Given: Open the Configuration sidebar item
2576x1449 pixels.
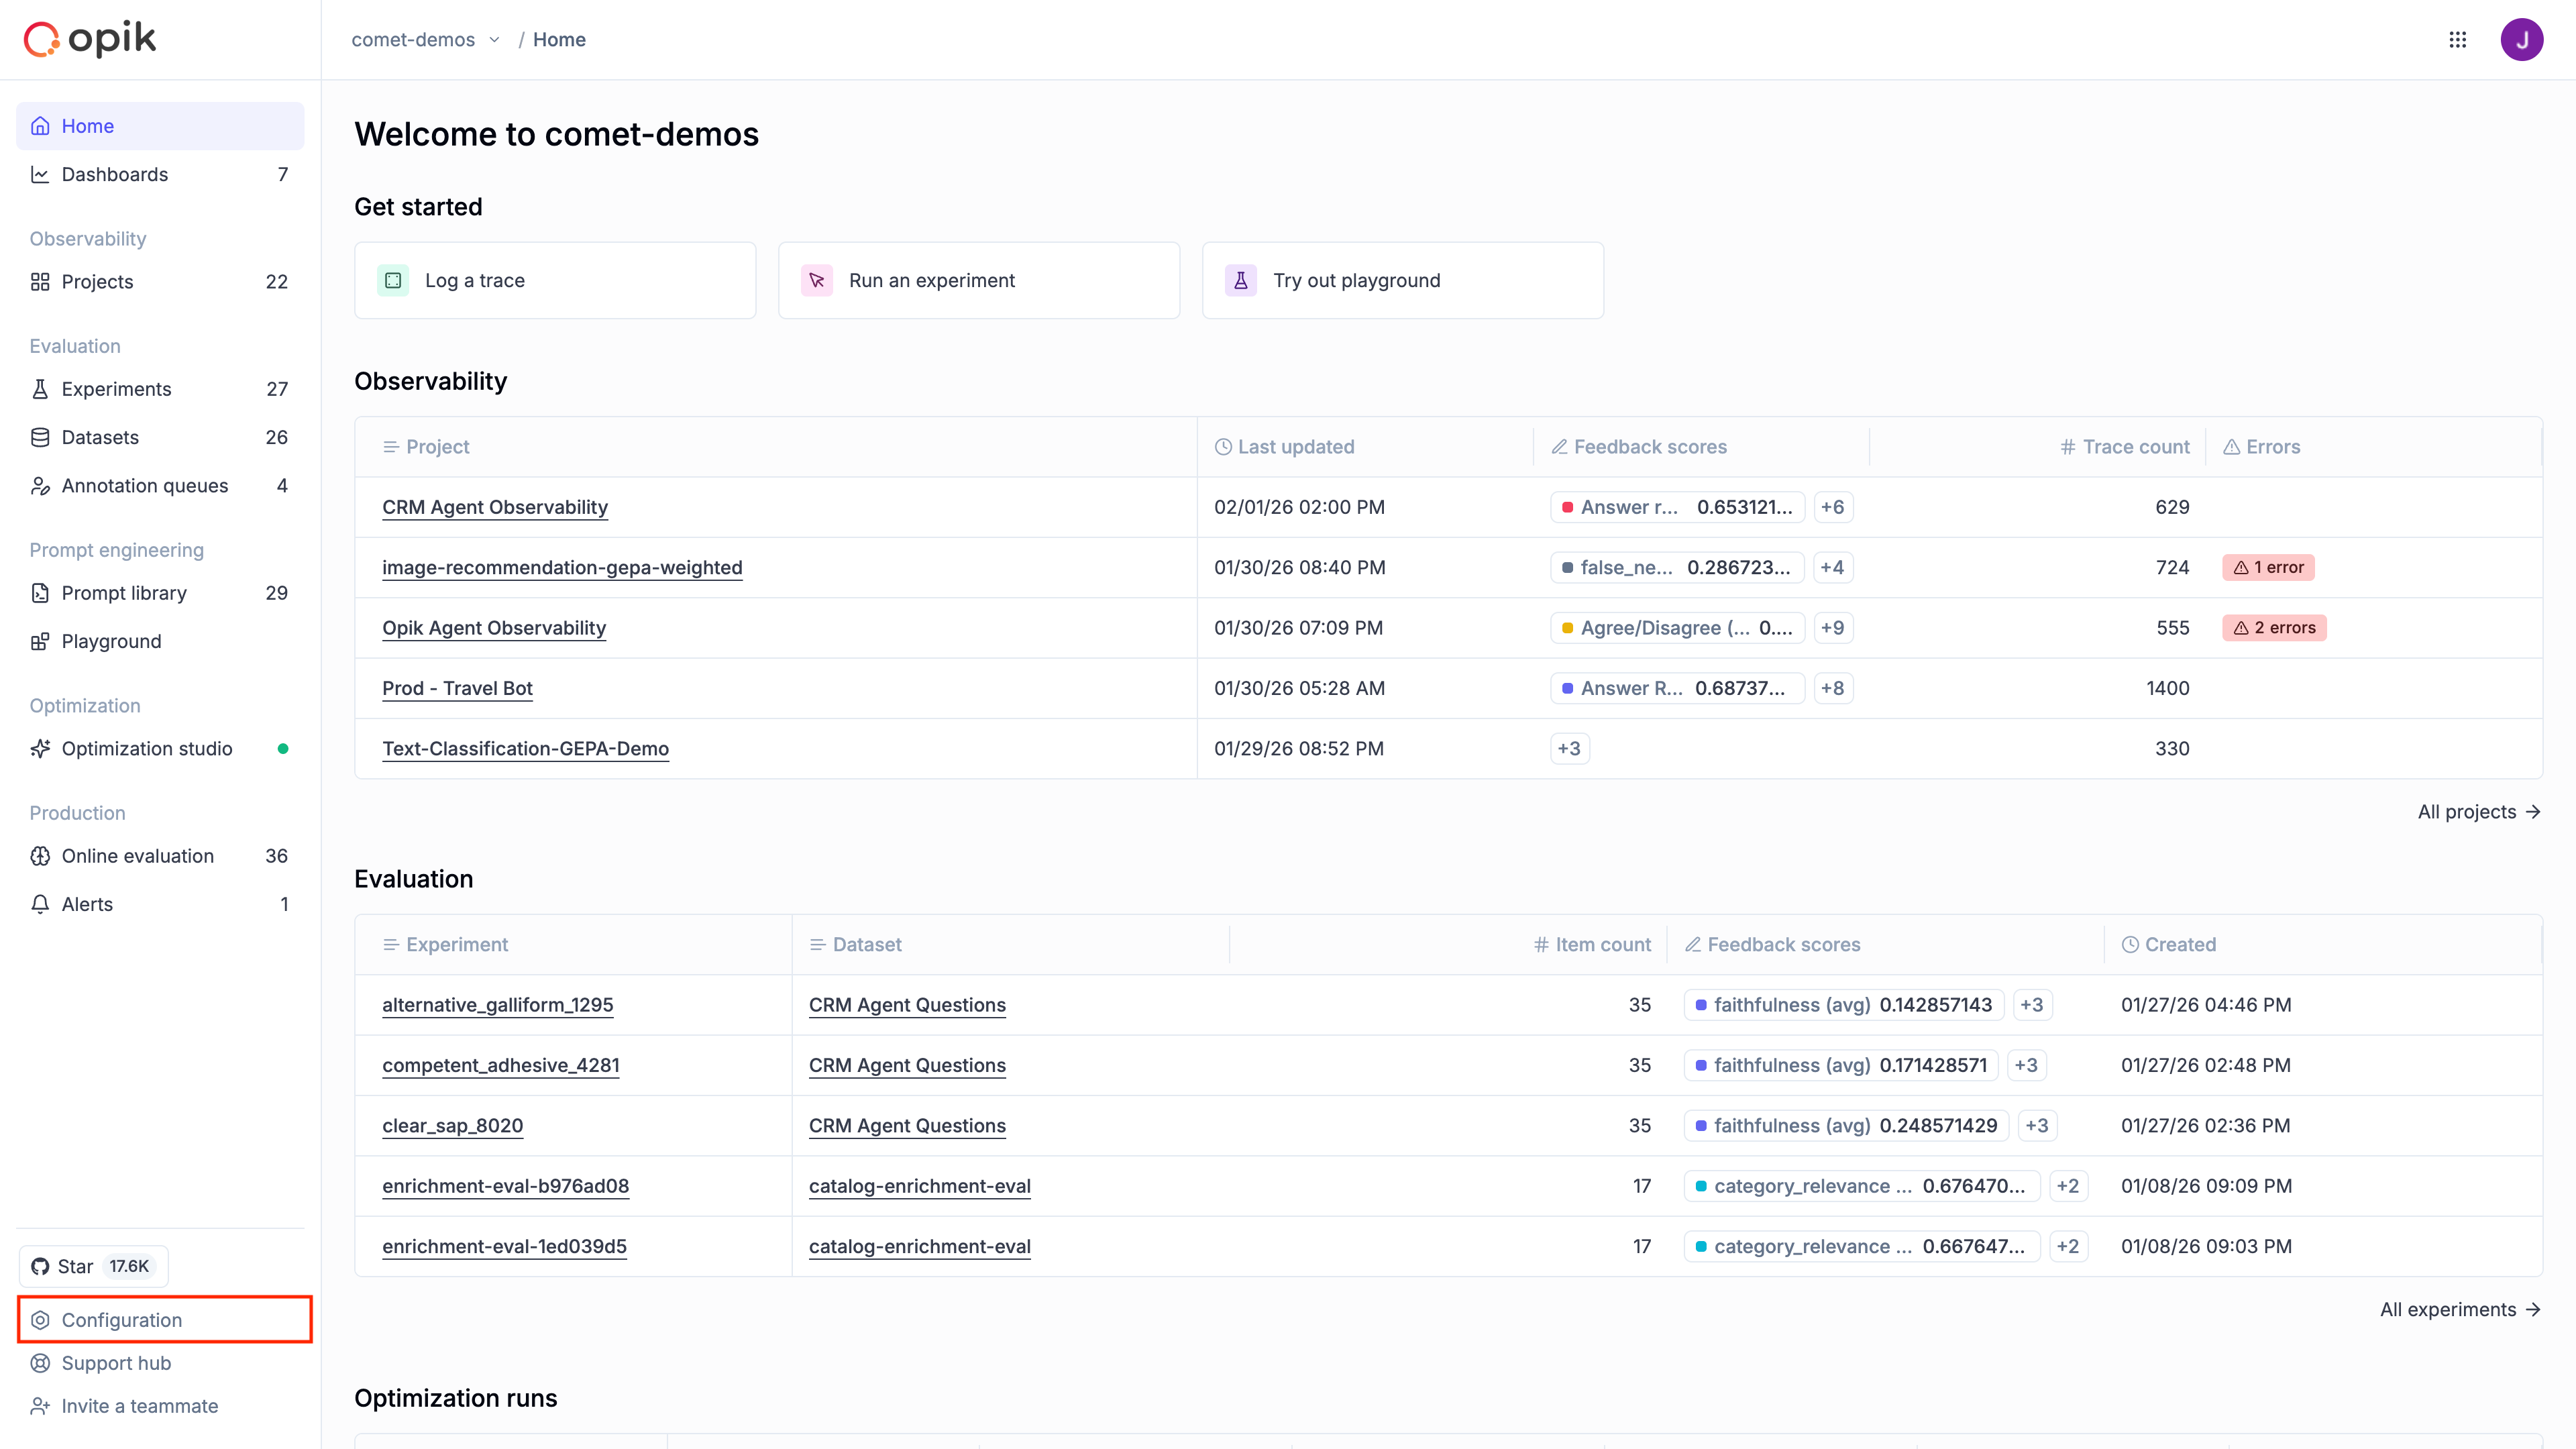Looking at the screenshot, I should (x=121, y=1320).
